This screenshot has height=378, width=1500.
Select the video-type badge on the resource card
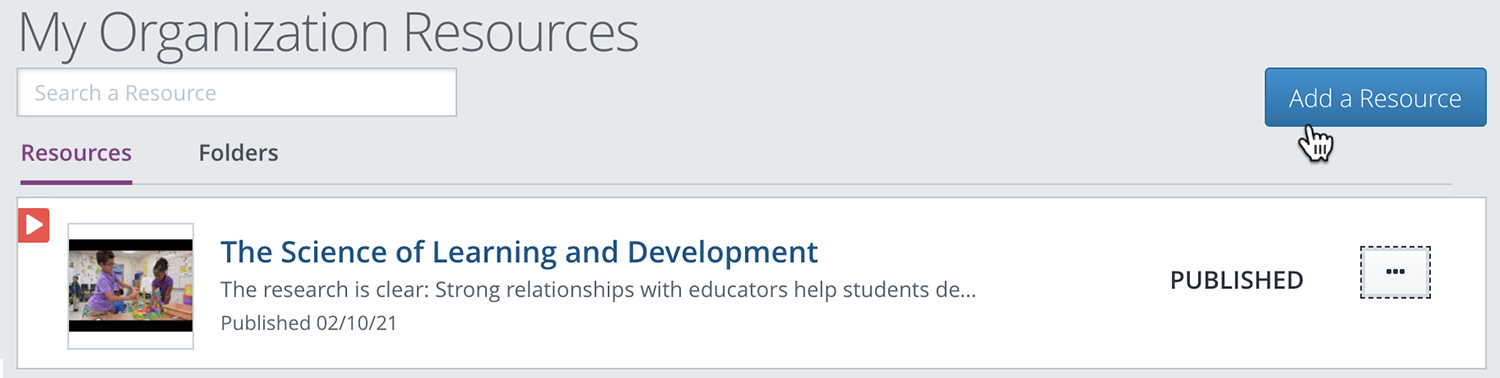[x=34, y=226]
